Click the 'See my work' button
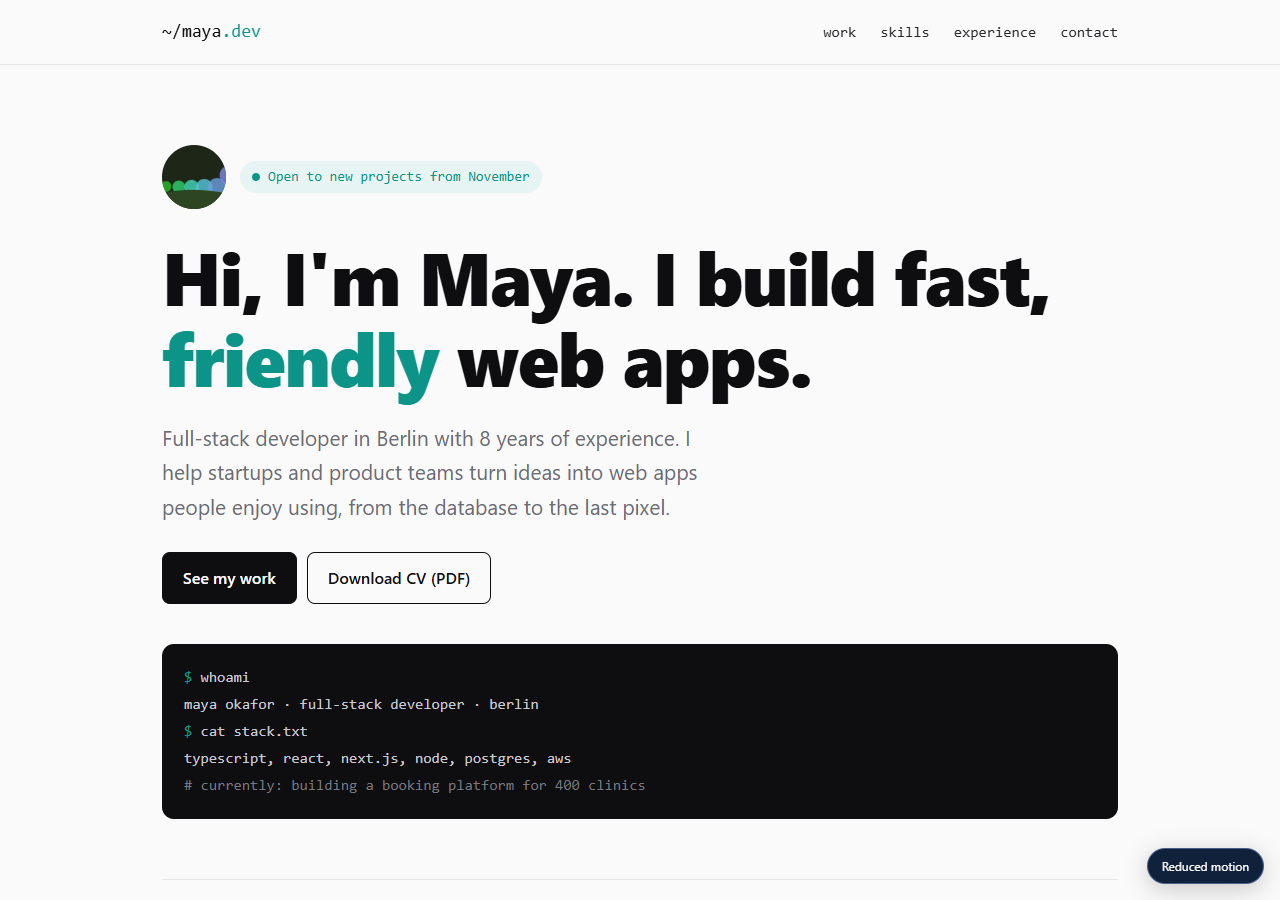 (x=229, y=578)
